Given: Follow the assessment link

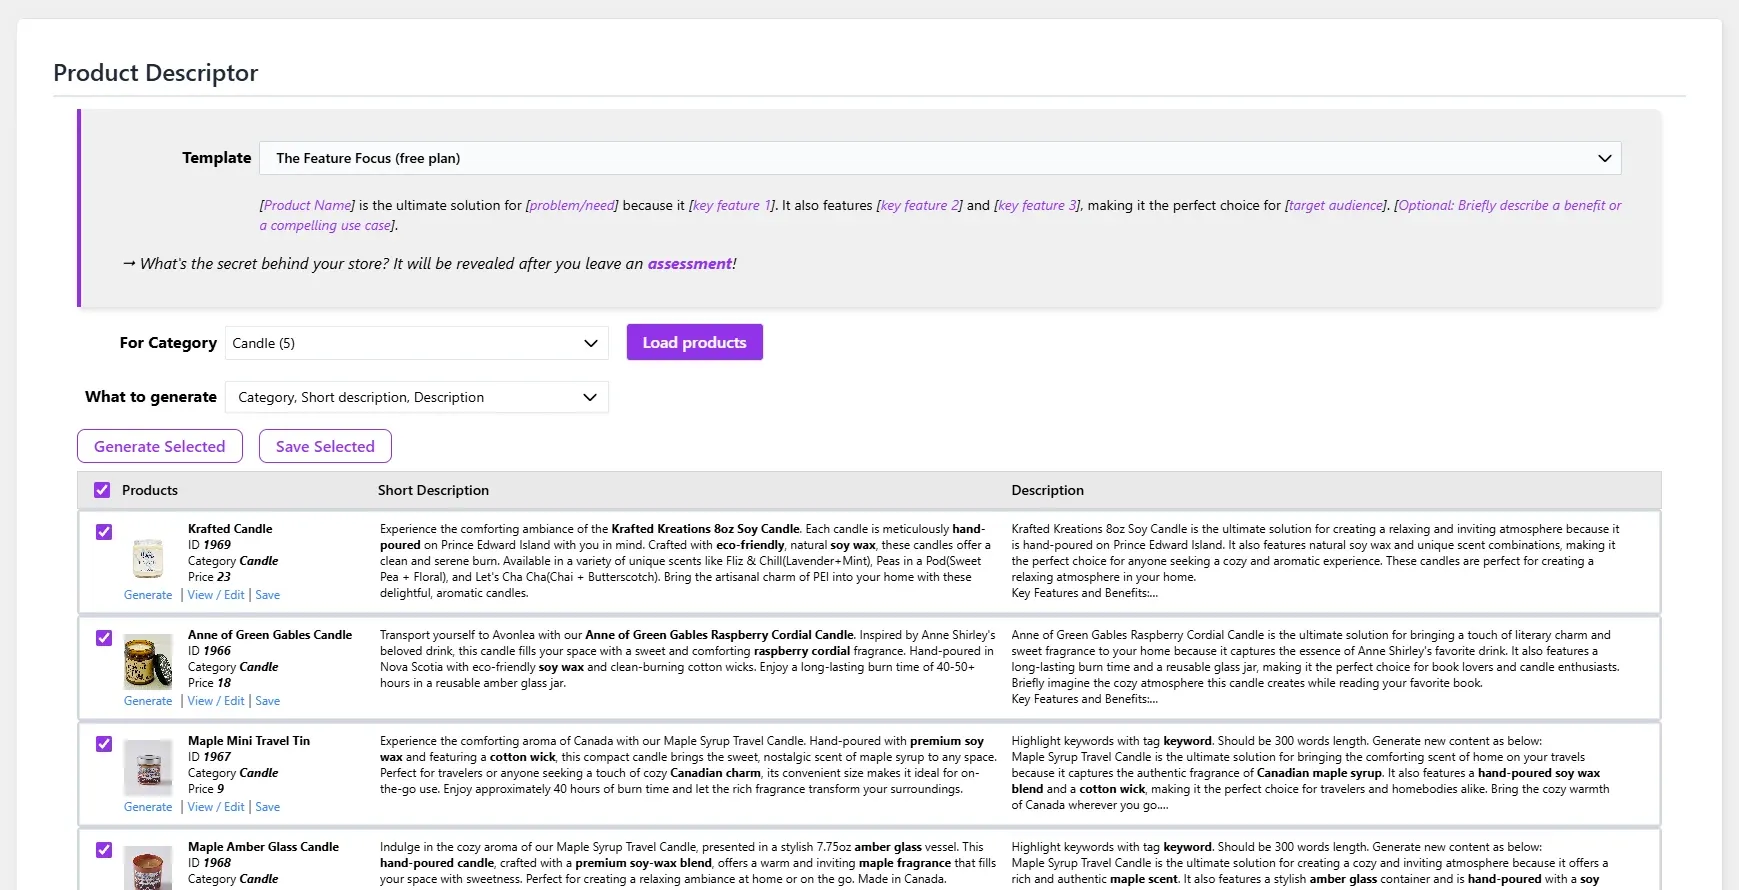Looking at the screenshot, I should (x=690, y=264).
